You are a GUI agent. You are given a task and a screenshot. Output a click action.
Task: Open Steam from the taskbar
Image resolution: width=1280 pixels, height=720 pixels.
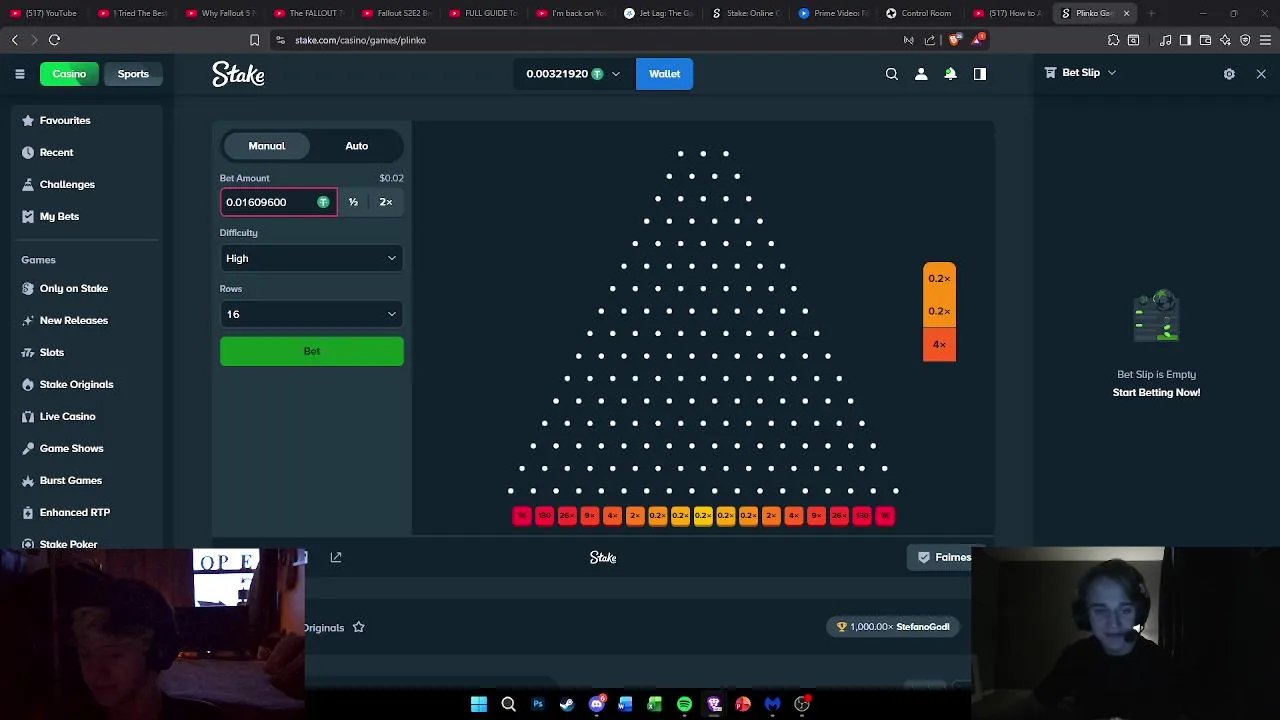click(567, 704)
